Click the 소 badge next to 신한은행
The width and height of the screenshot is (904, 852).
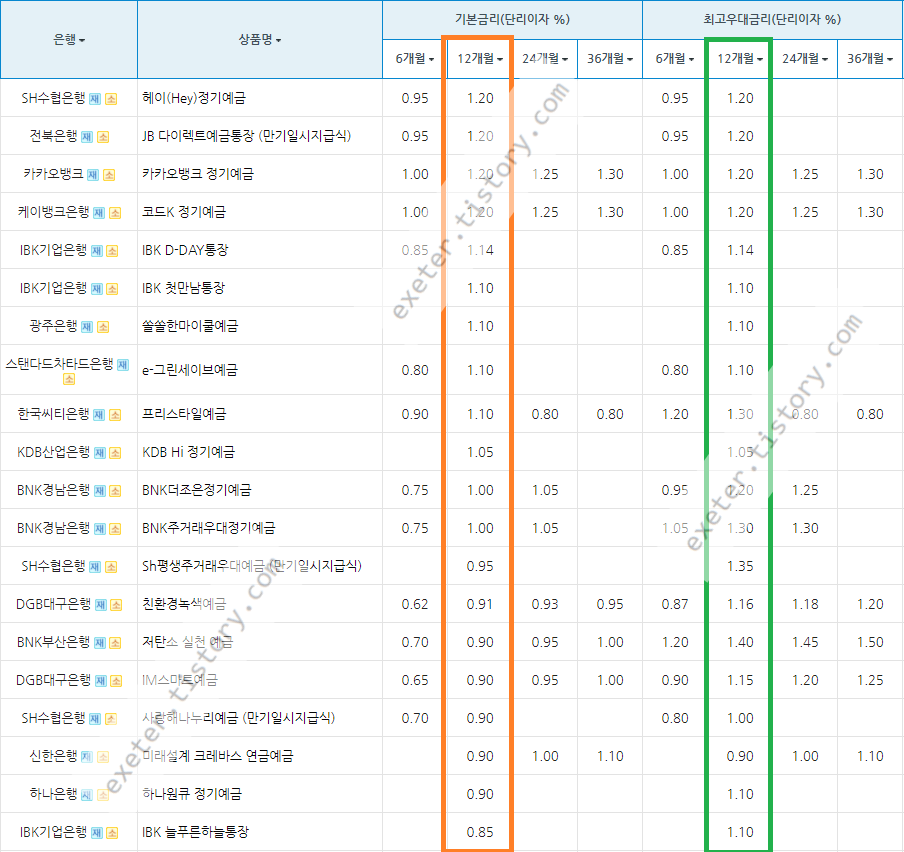103,757
